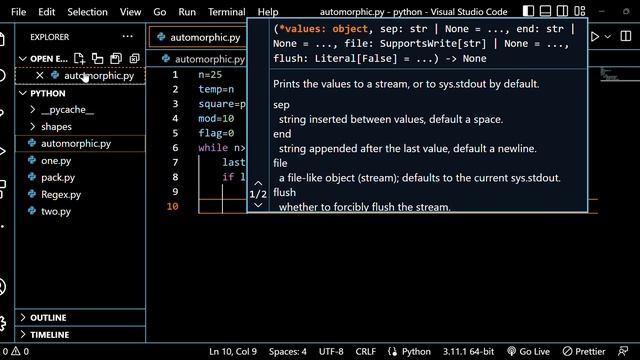Show next signature in tooltip

tap(258, 205)
